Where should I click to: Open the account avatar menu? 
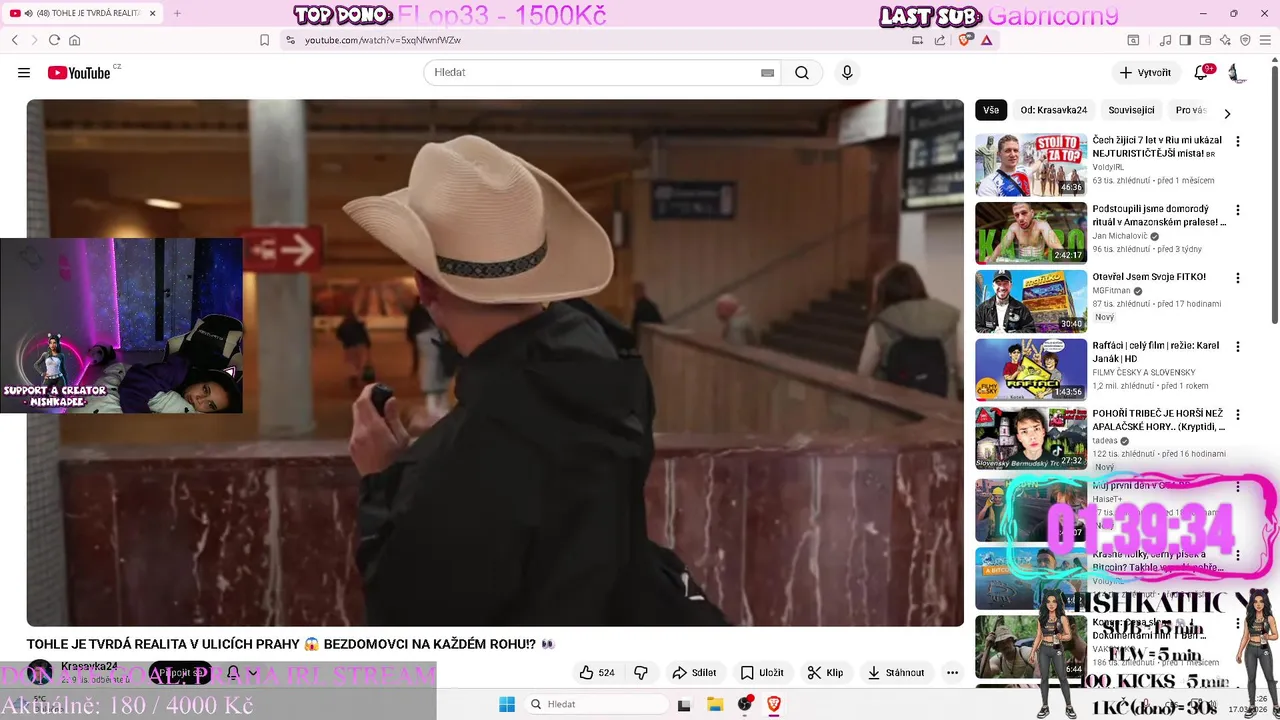(1236, 73)
